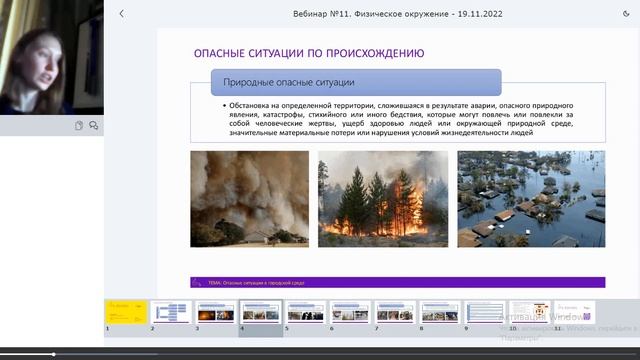Screen dimensions: 640x360
Task: Select slide thumbnail 10
Action: (x=529, y=312)
